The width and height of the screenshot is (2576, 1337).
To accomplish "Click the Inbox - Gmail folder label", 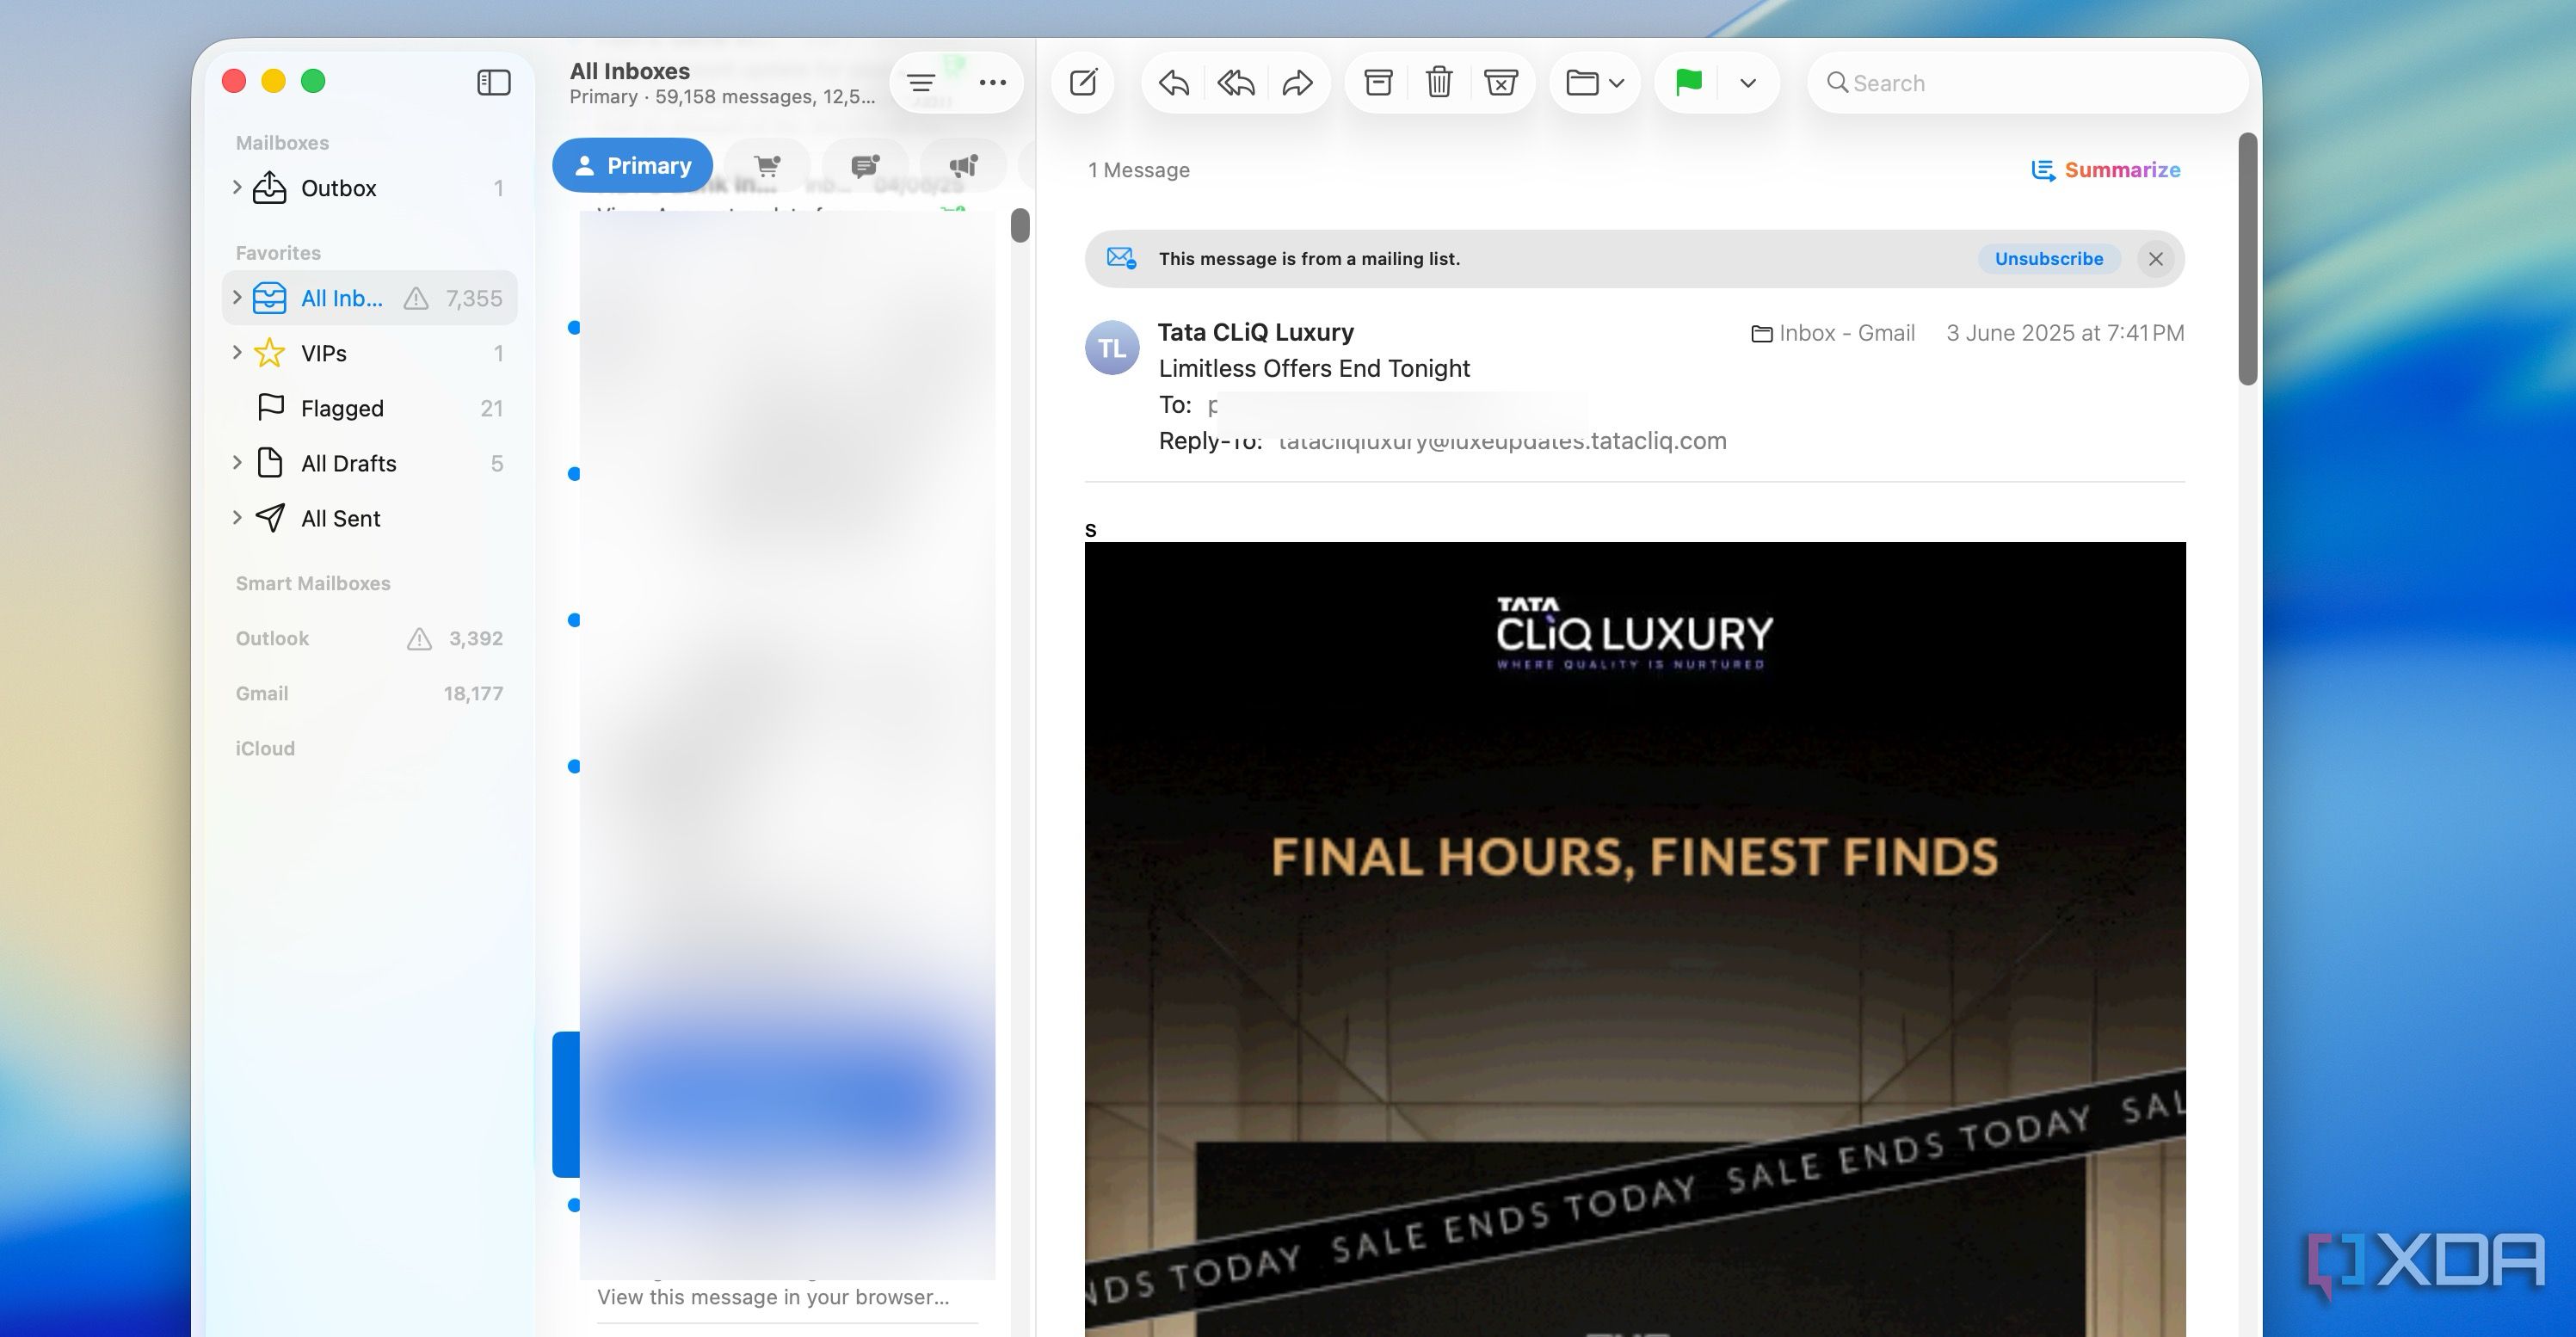I will [x=1834, y=333].
